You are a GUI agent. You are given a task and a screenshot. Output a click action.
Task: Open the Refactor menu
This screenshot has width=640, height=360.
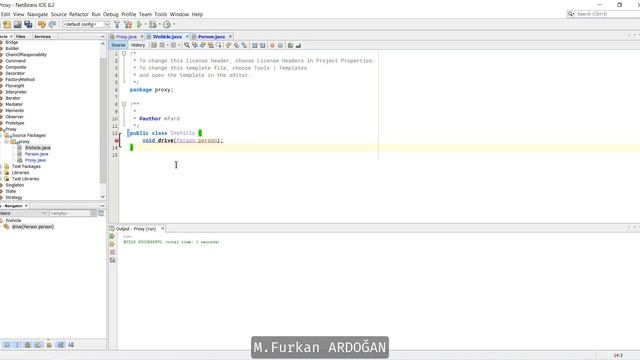pyautogui.click(x=79, y=14)
